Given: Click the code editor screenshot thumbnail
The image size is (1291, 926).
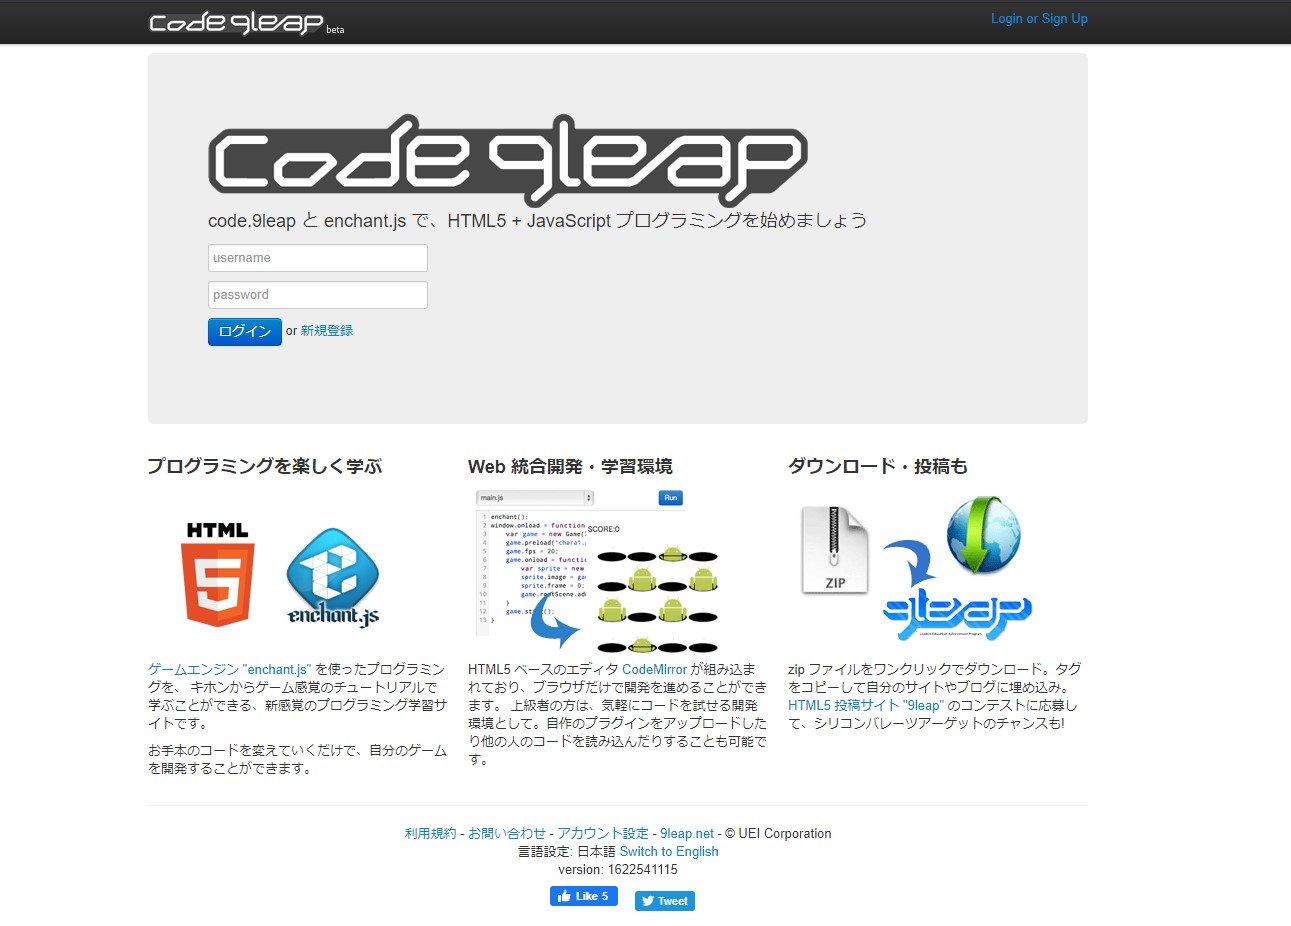Looking at the screenshot, I should [x=597, y=570].
